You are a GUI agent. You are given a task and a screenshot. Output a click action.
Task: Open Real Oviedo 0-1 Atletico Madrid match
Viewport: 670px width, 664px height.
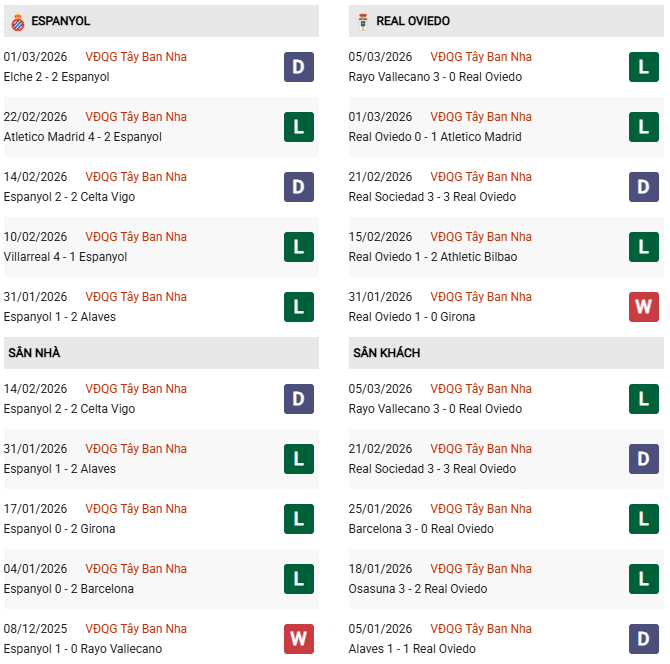coord(435,137)
